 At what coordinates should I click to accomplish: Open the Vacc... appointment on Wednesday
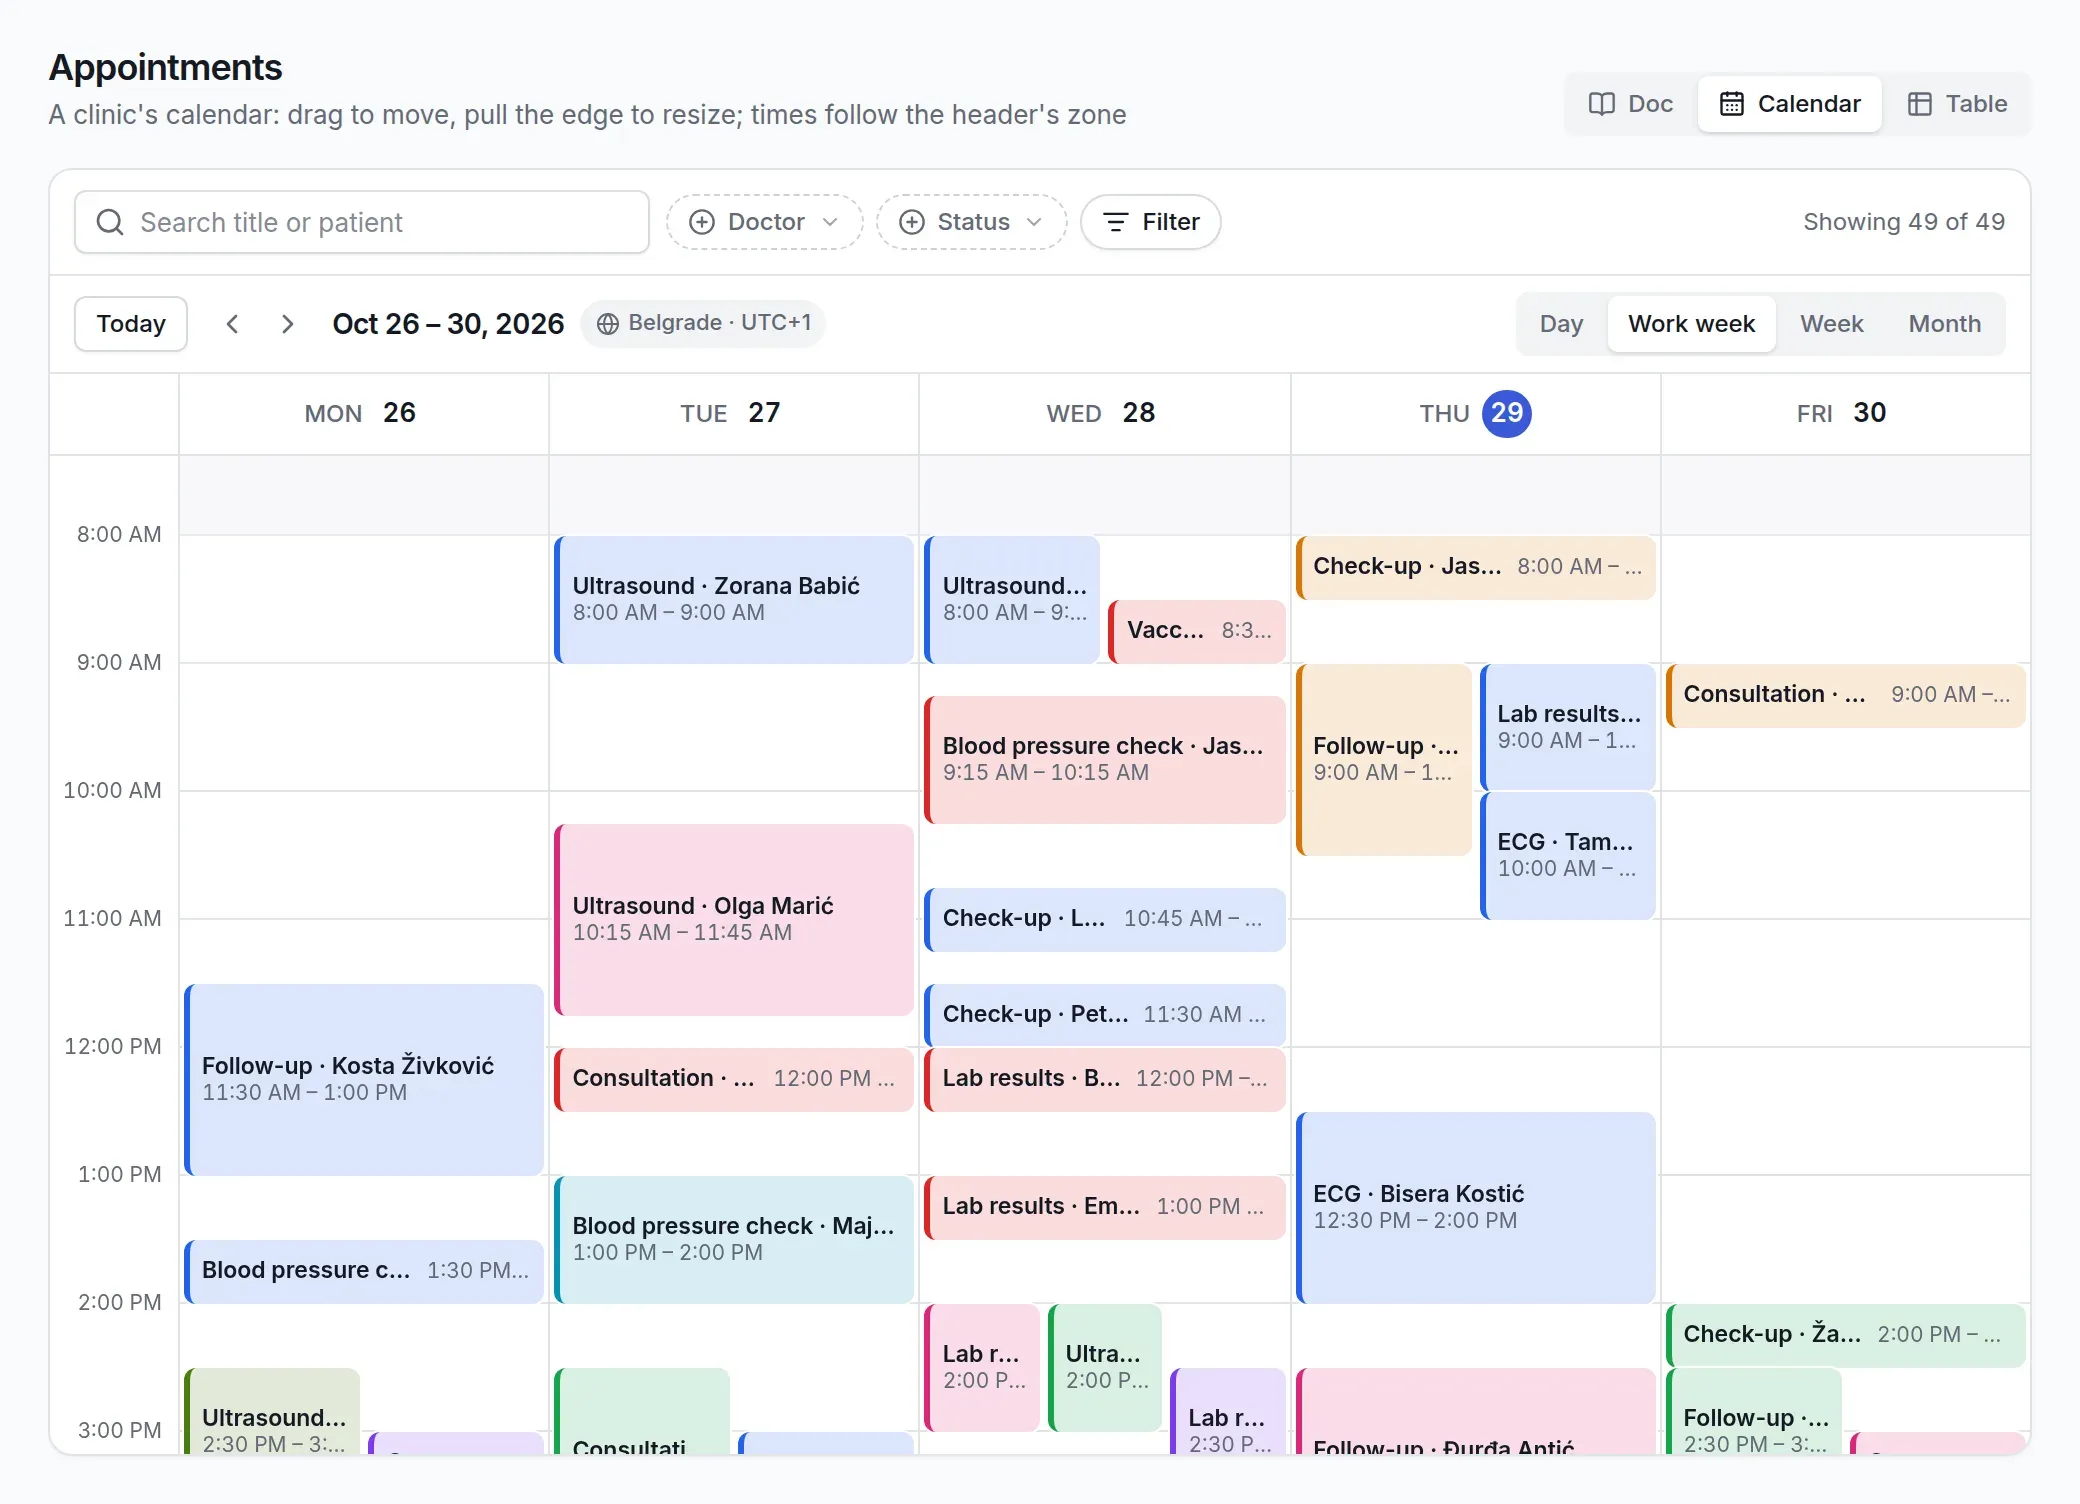(1197, 631)
